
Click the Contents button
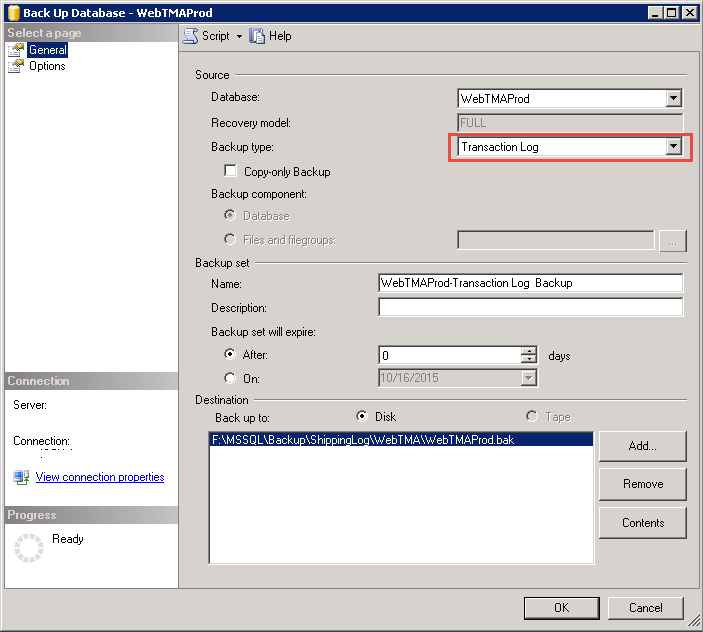pos(642,523)
